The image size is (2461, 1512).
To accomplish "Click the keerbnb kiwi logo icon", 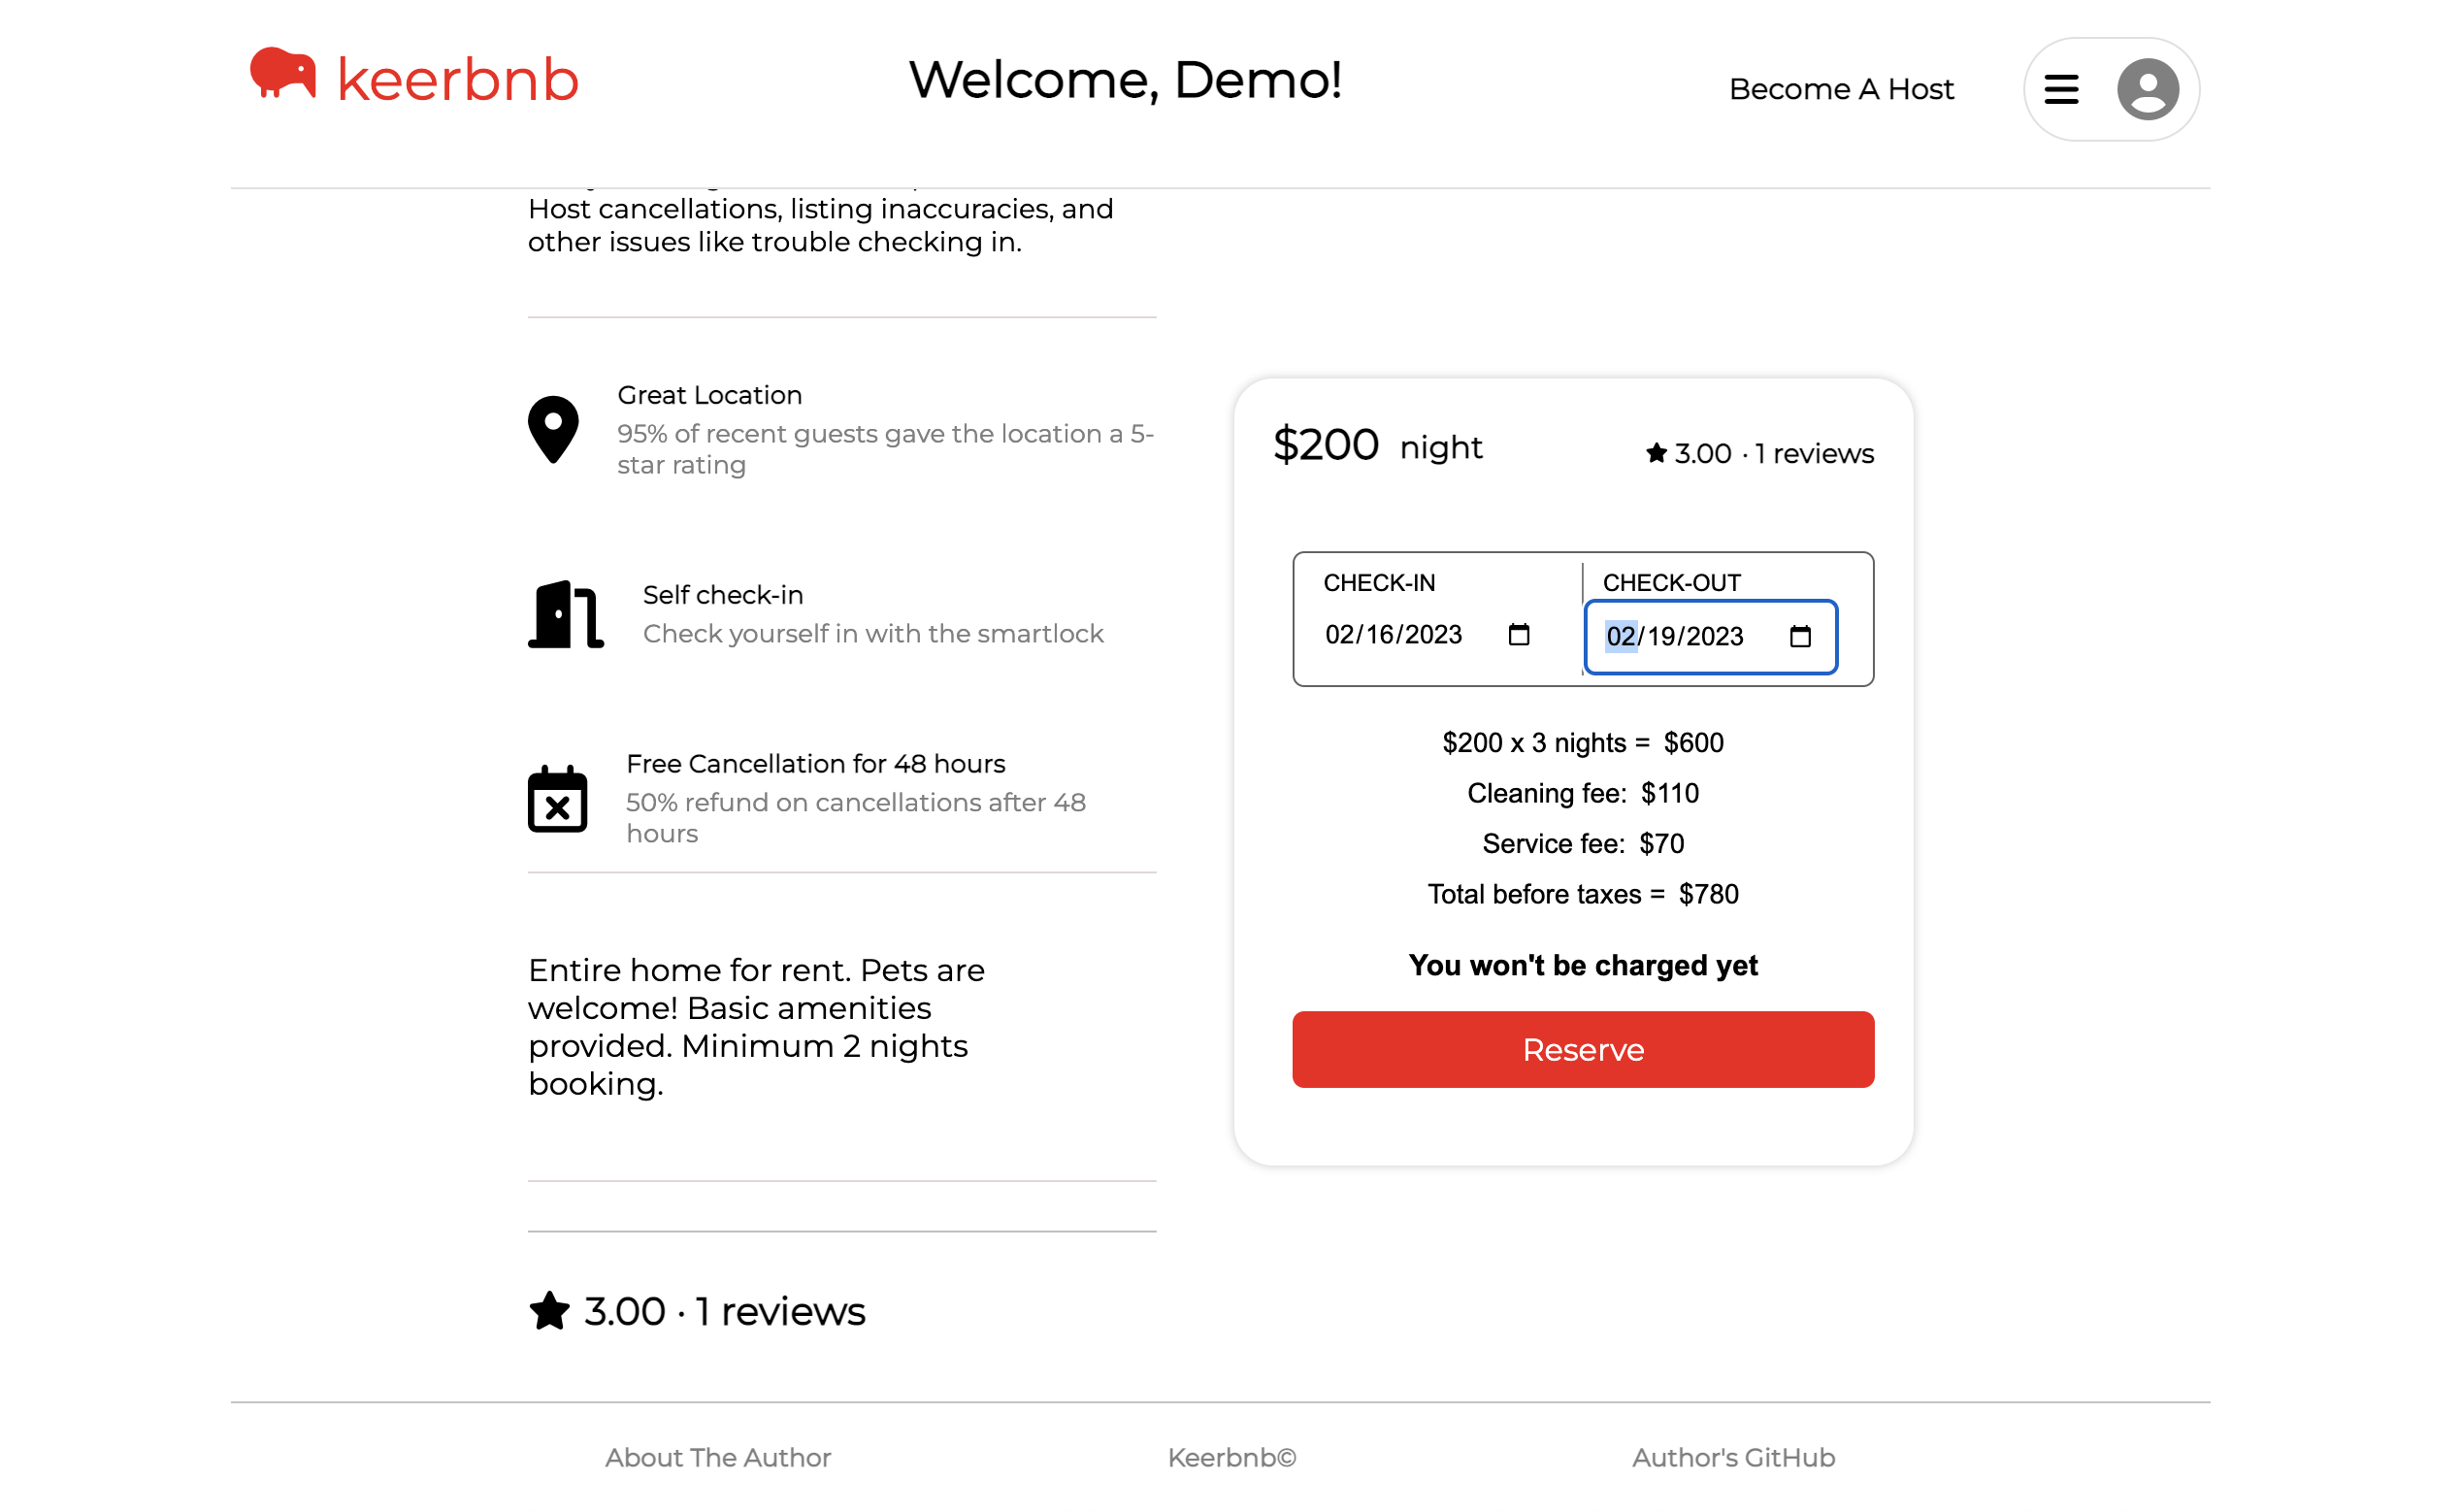I will tap(283, 75).
